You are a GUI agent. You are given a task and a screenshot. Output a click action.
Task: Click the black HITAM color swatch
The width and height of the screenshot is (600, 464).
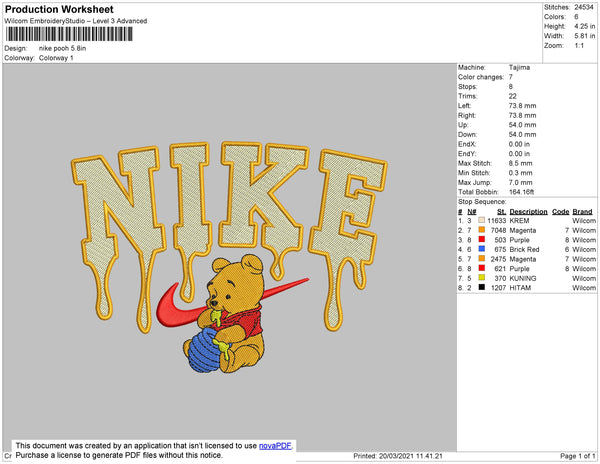tap(480, 287)
